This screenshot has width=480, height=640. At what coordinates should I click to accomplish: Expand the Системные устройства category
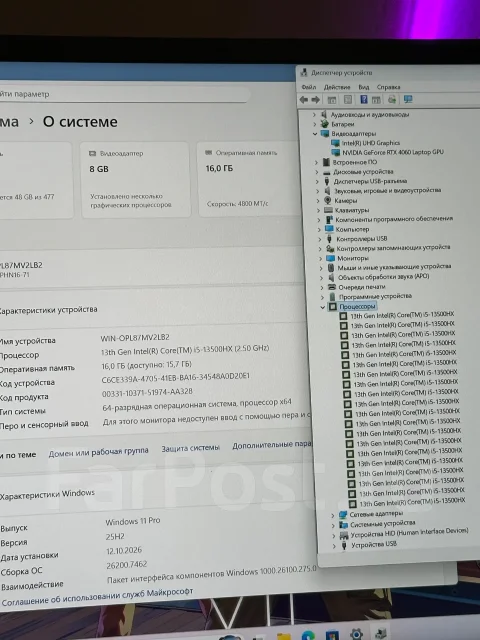click(x=333, y=525)
